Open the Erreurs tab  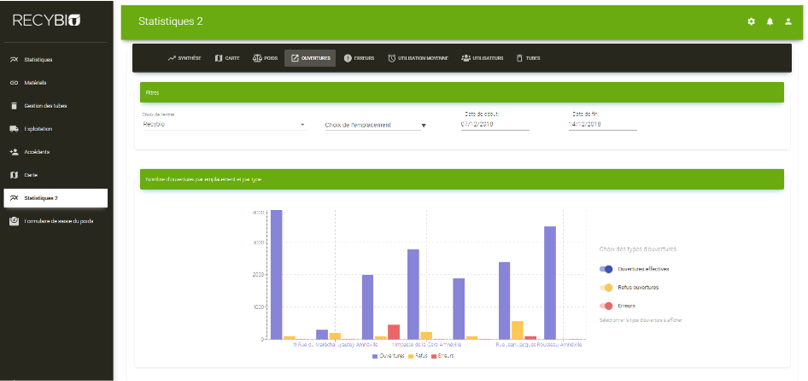pos(359,58)
